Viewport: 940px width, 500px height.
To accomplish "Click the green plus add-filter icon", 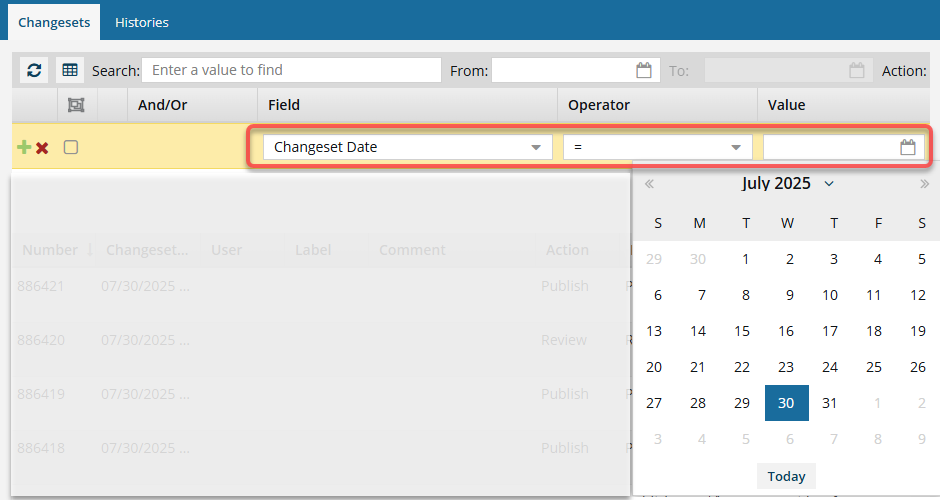I will [x=24, y=147].
